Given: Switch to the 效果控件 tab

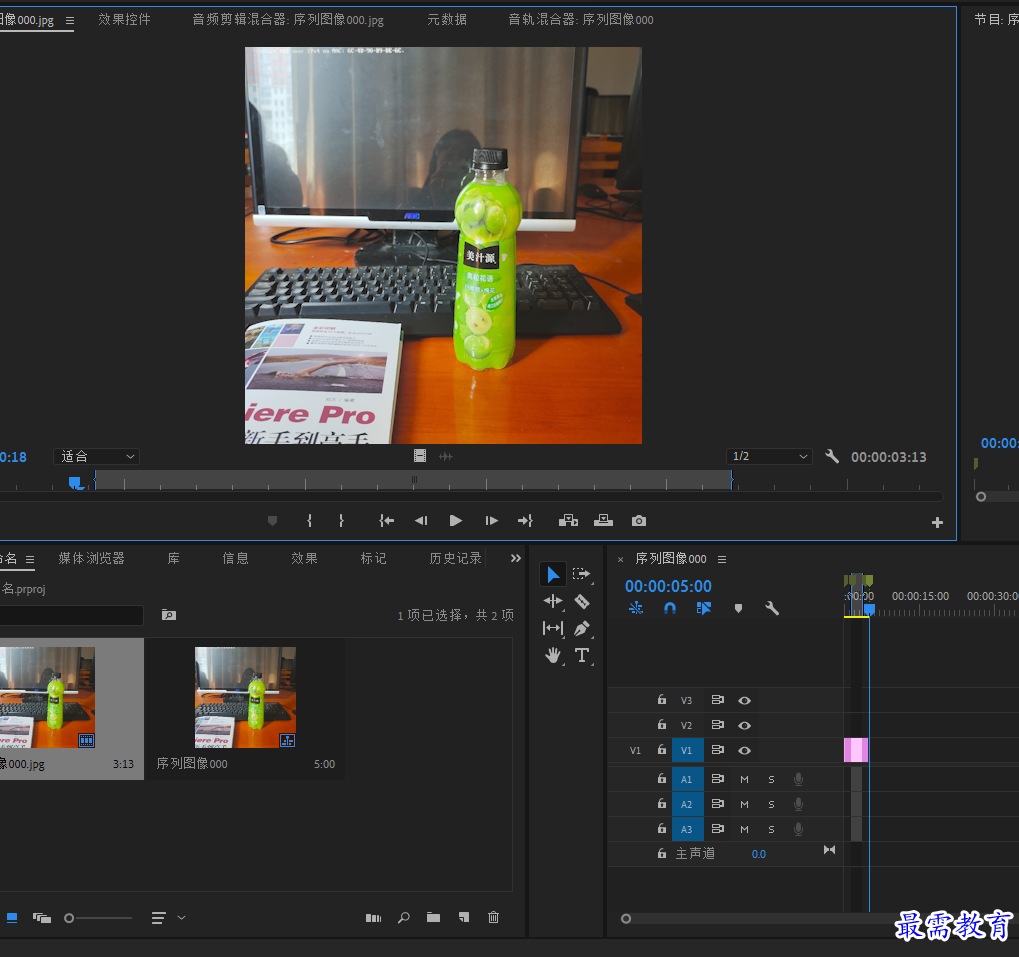Looking at the screenshot, I should (x=124, y=19).
